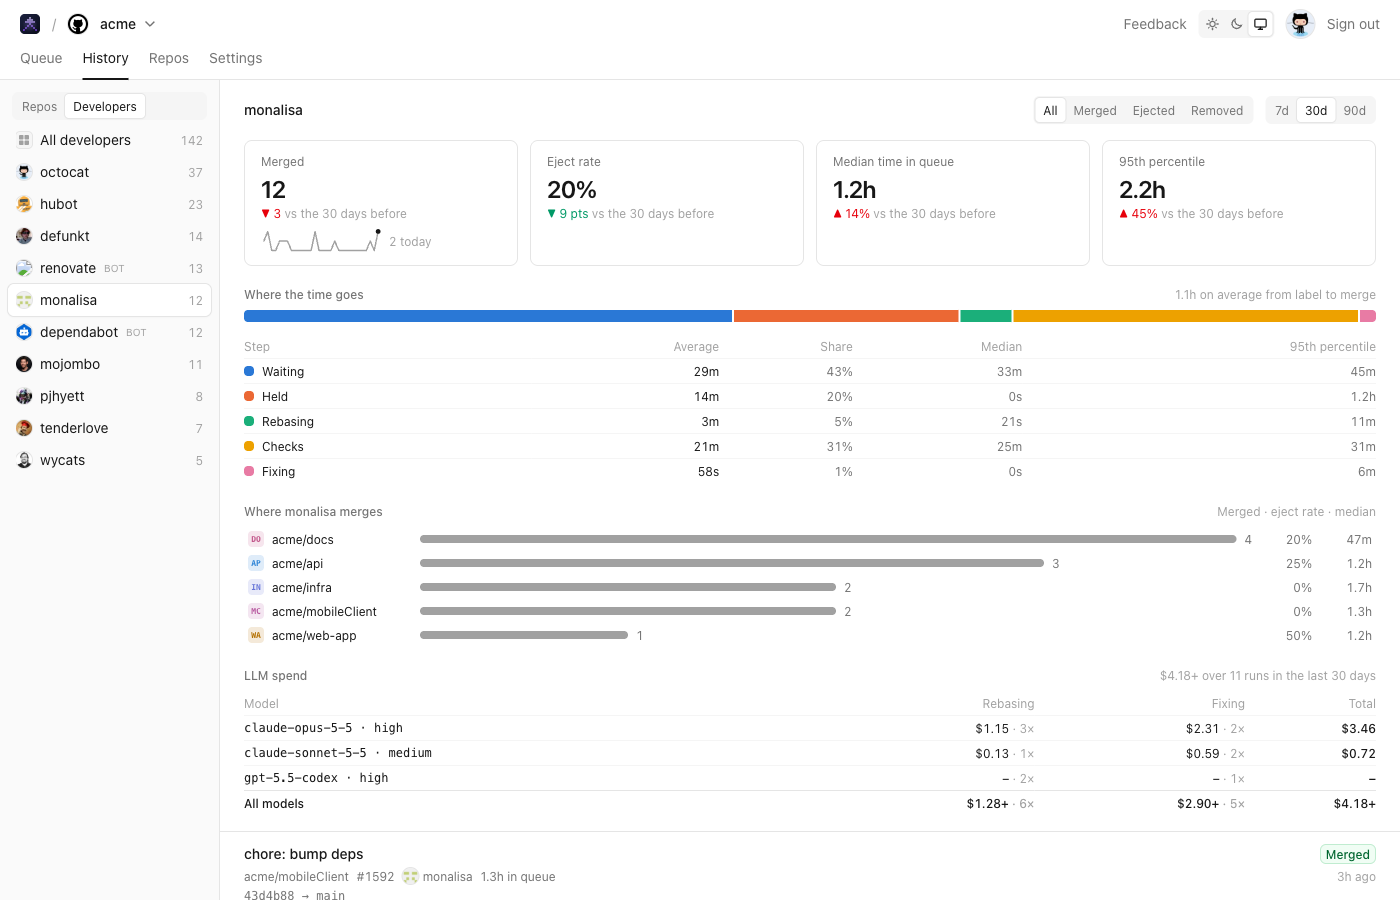Switch to light theme sun icon
Screen dimensions: 1400x900
click(1212, 24)
